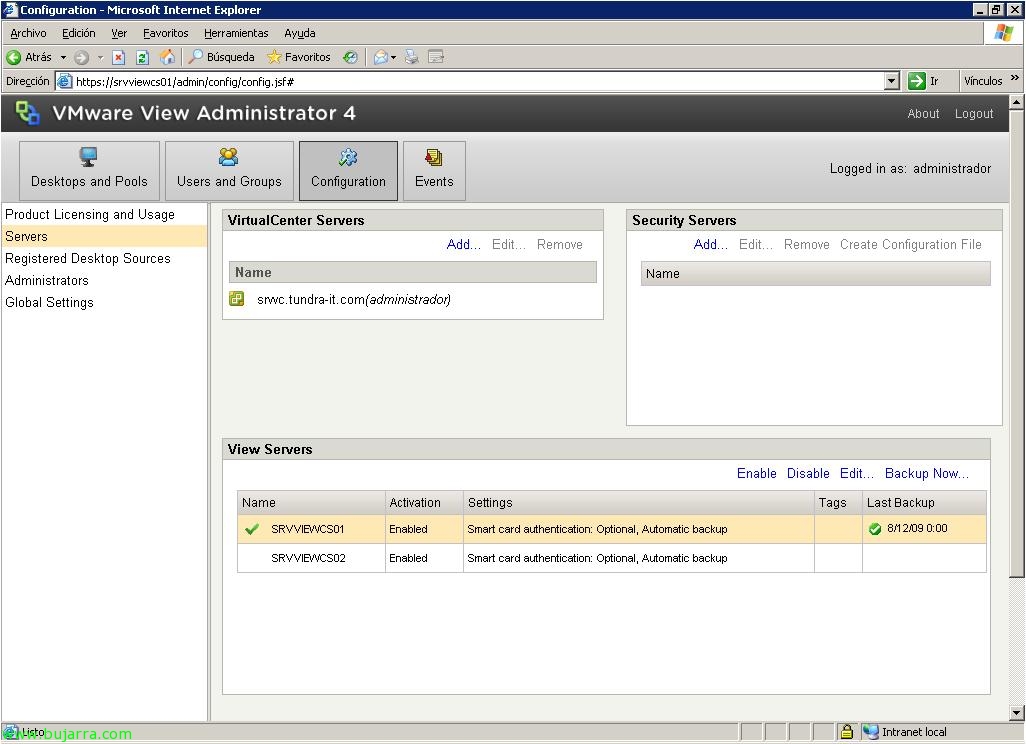Stop page loading with the red X icon
This screenshot has width=1026, height=744.
pos(118,58)
